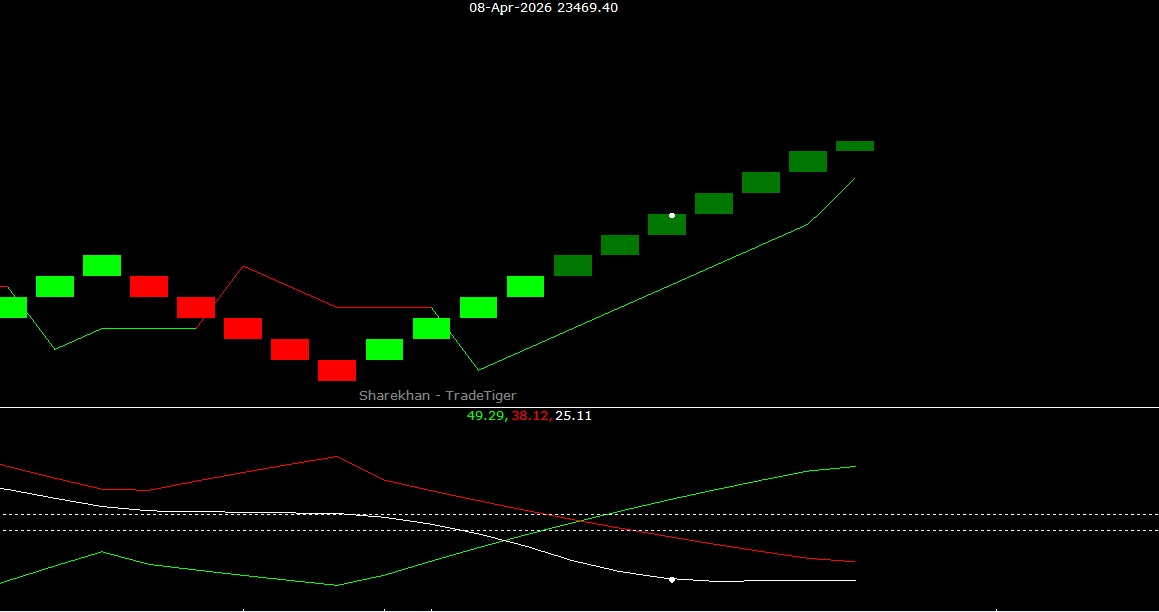Select the topmost green candle on chart
Viewport: 1159px width, 612px height.
tap(855, 145)
